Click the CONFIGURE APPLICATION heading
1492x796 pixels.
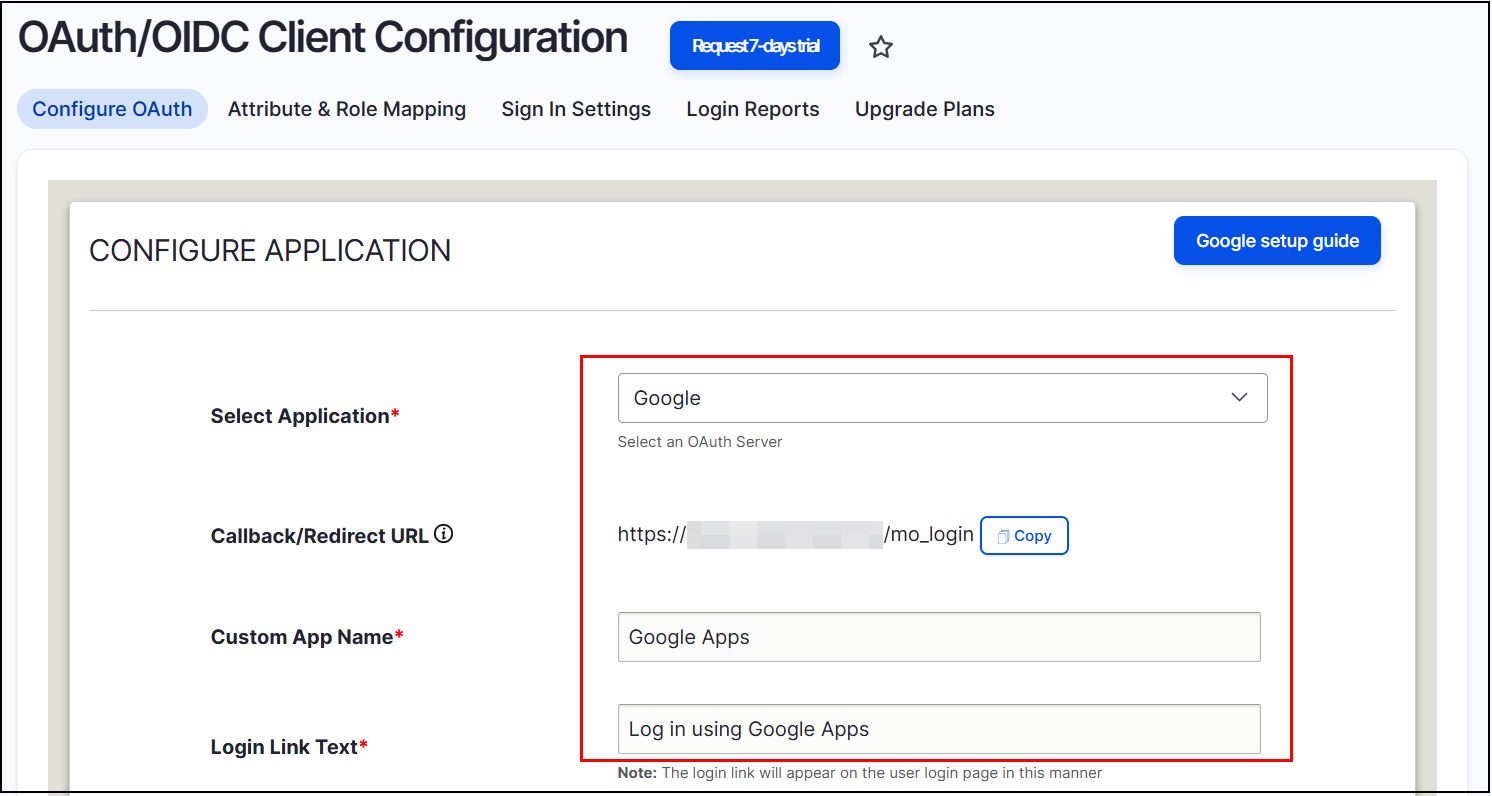(270, 250)
